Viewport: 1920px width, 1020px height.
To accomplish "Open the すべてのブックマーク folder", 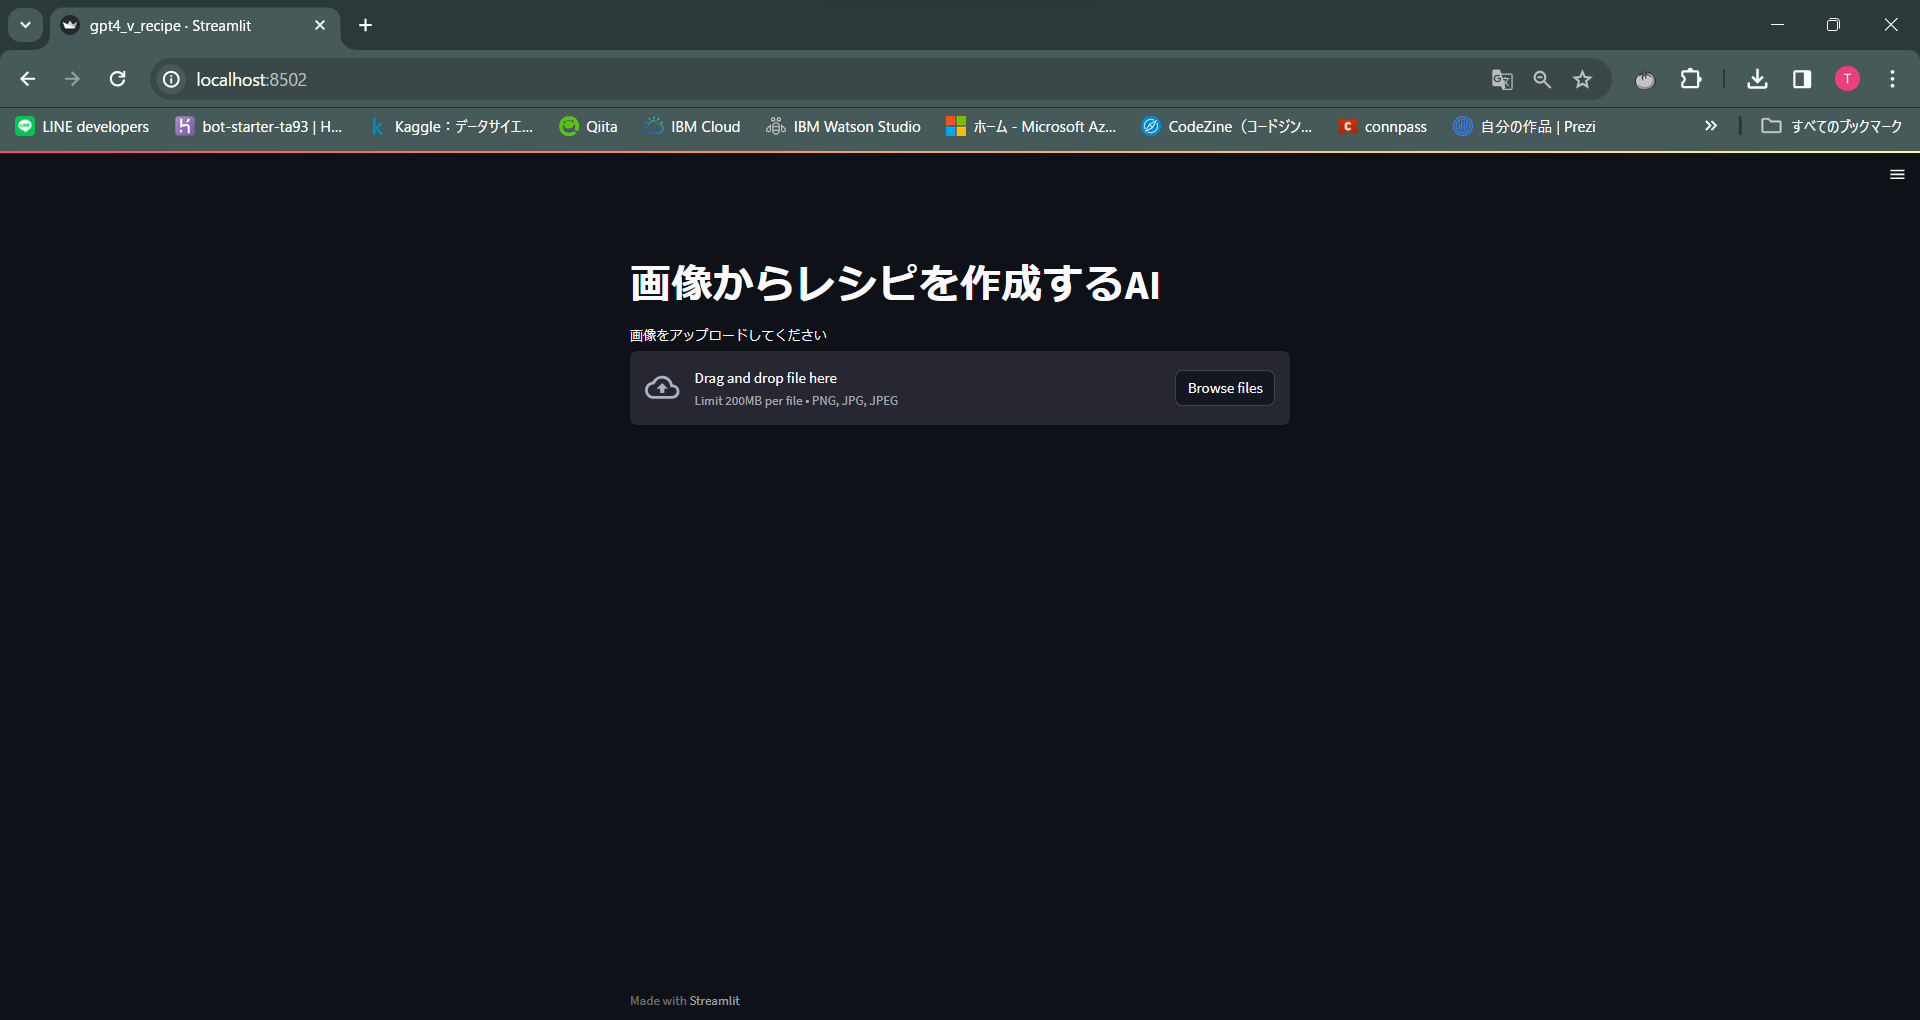I will pos(1832,126).
